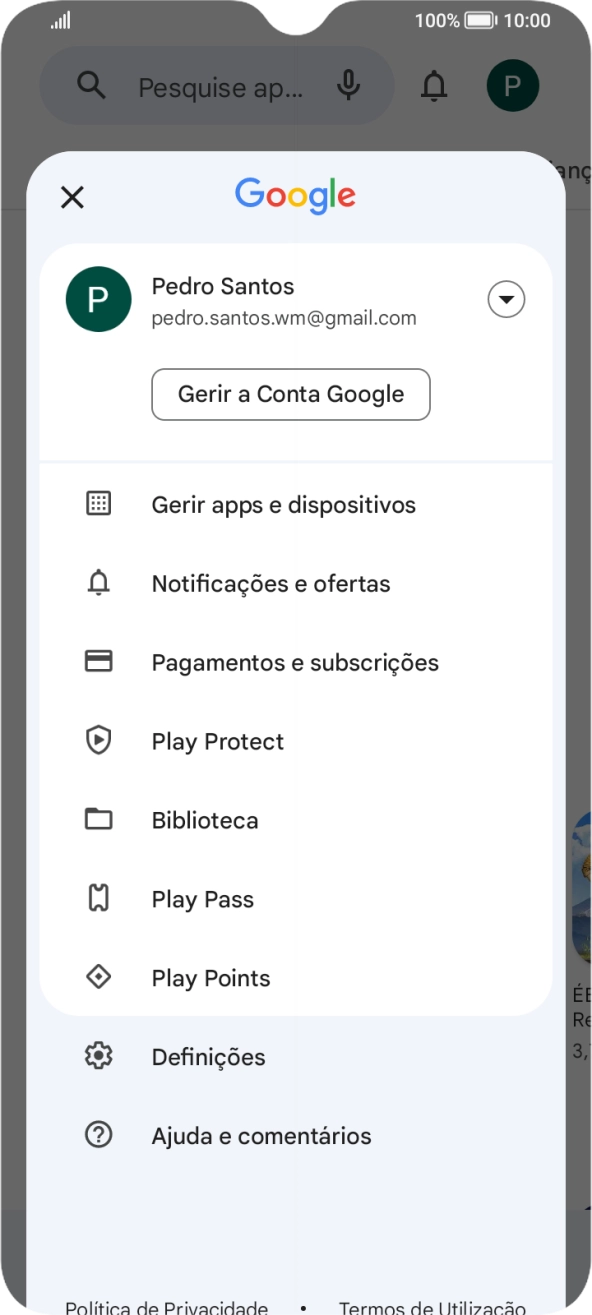
Task: Open the Gerir a Conta Google button
Action: 290,394
